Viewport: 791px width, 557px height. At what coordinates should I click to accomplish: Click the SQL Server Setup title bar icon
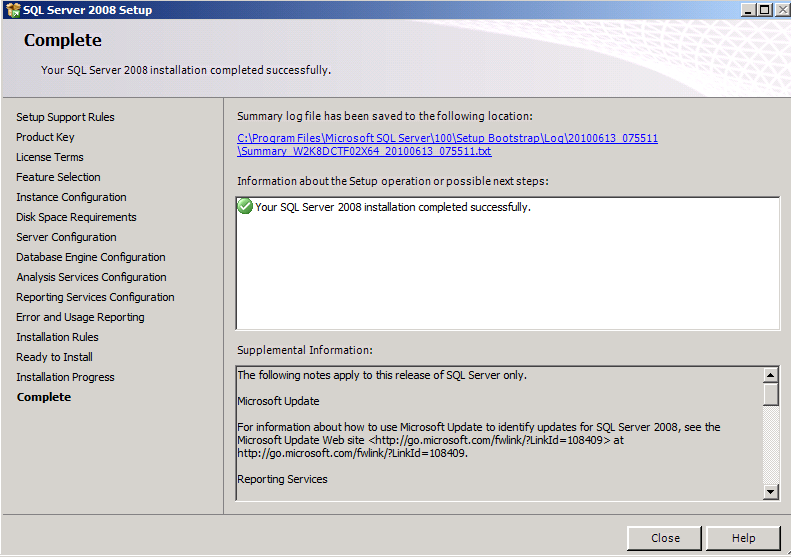pyautogui.click(x=13, y=10)
